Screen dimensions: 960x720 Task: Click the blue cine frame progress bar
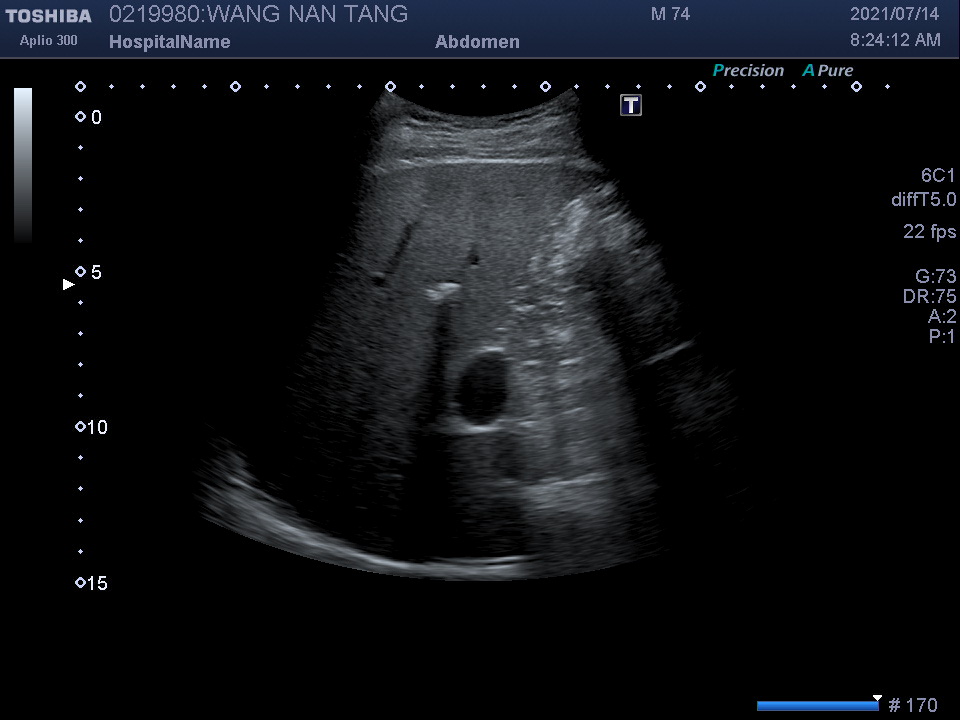pyautogui.click(x=817, y=706)
